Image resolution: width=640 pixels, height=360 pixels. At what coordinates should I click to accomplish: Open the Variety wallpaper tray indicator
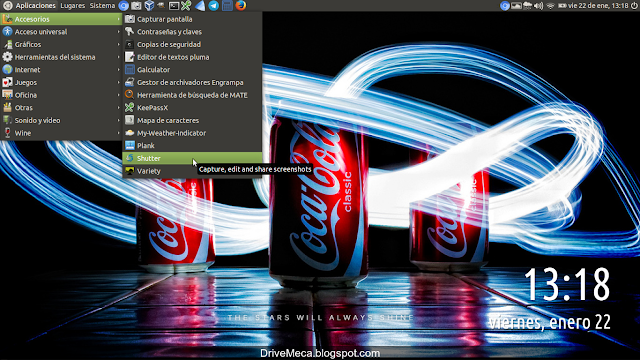click(516, 6)
